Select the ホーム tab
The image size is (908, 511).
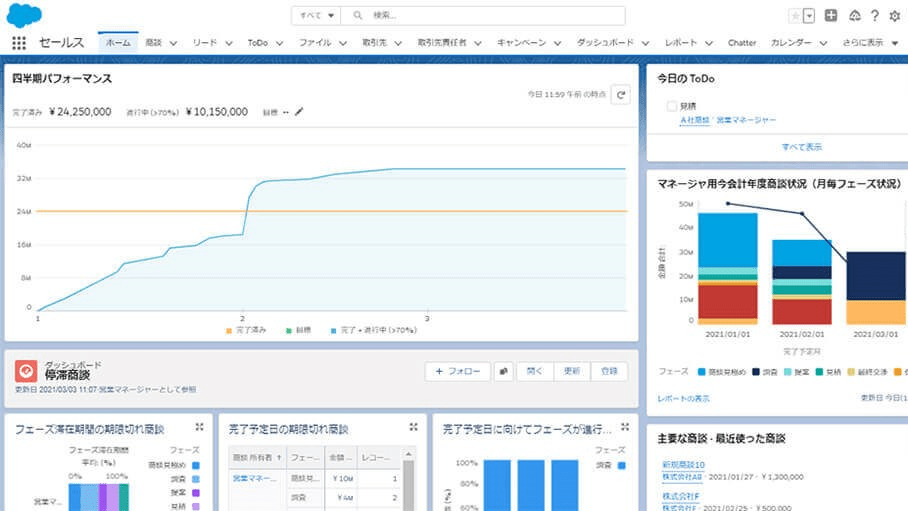pos(118,43)
